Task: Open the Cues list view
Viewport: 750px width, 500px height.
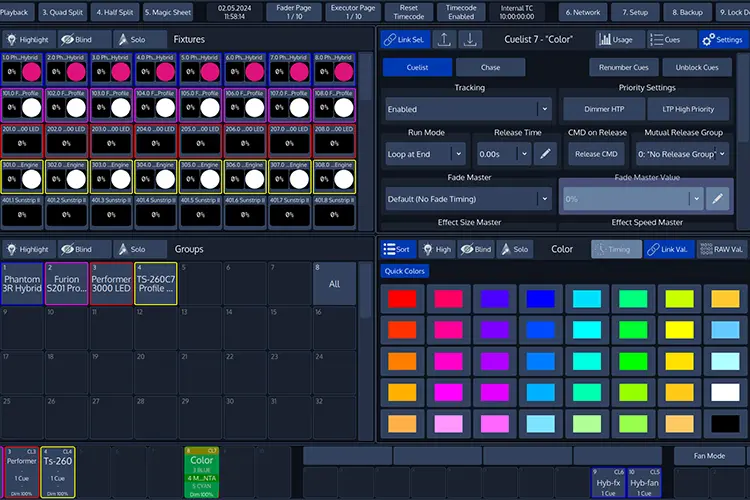Action: click(666, 39)
